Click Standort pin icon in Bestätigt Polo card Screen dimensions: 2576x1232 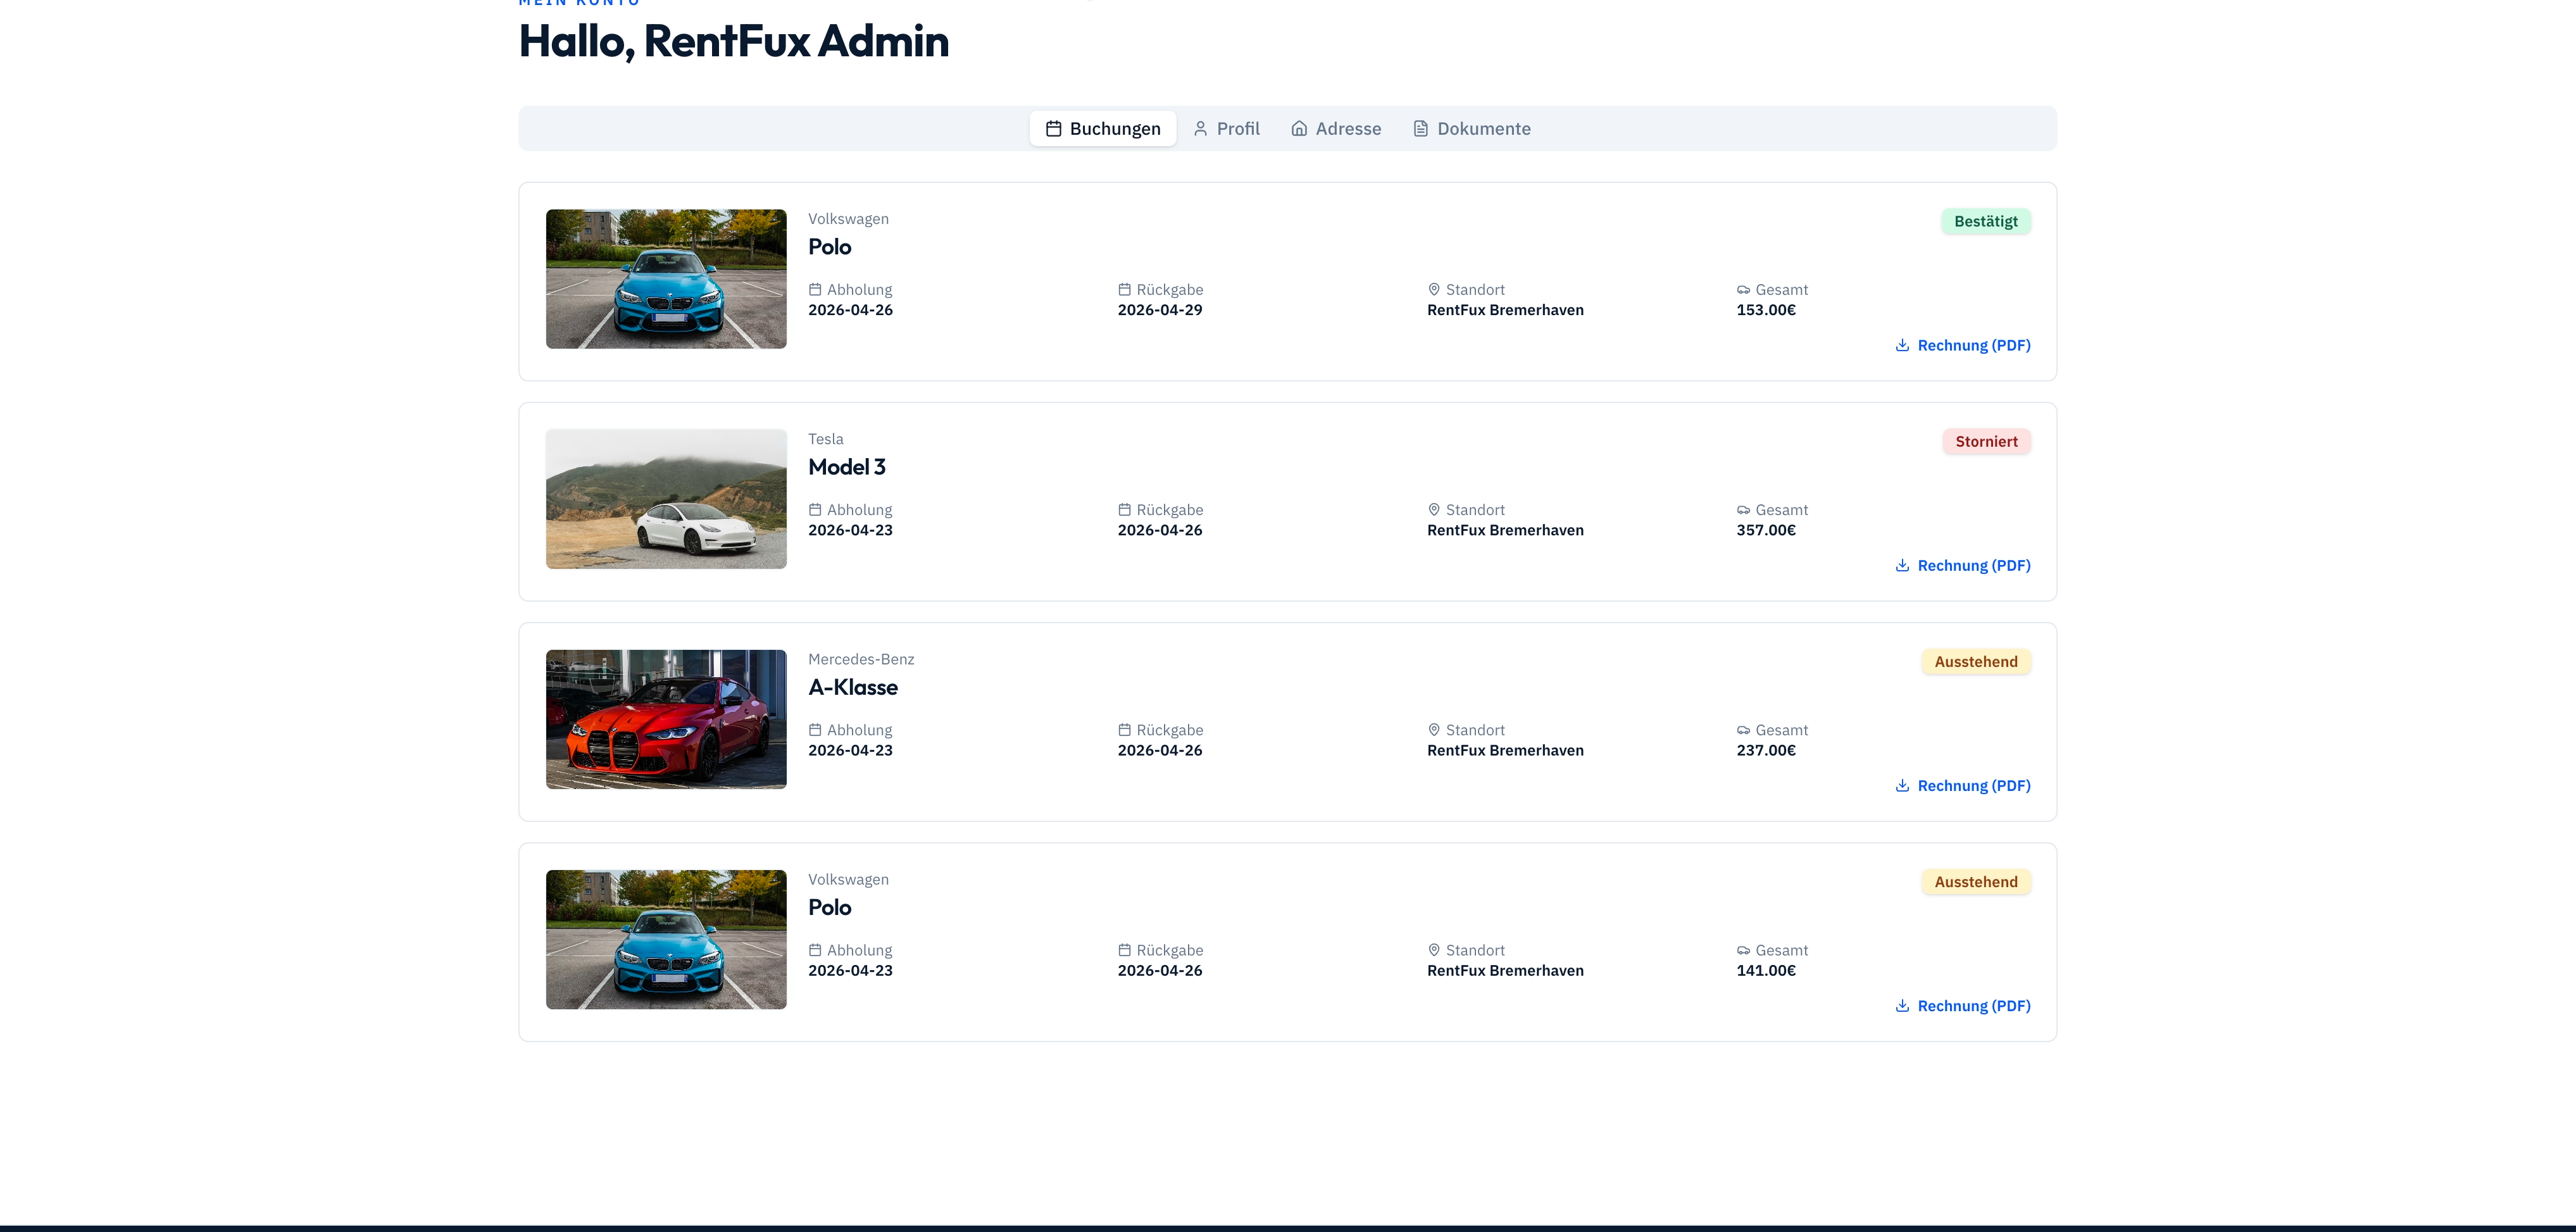point(1434,289)
